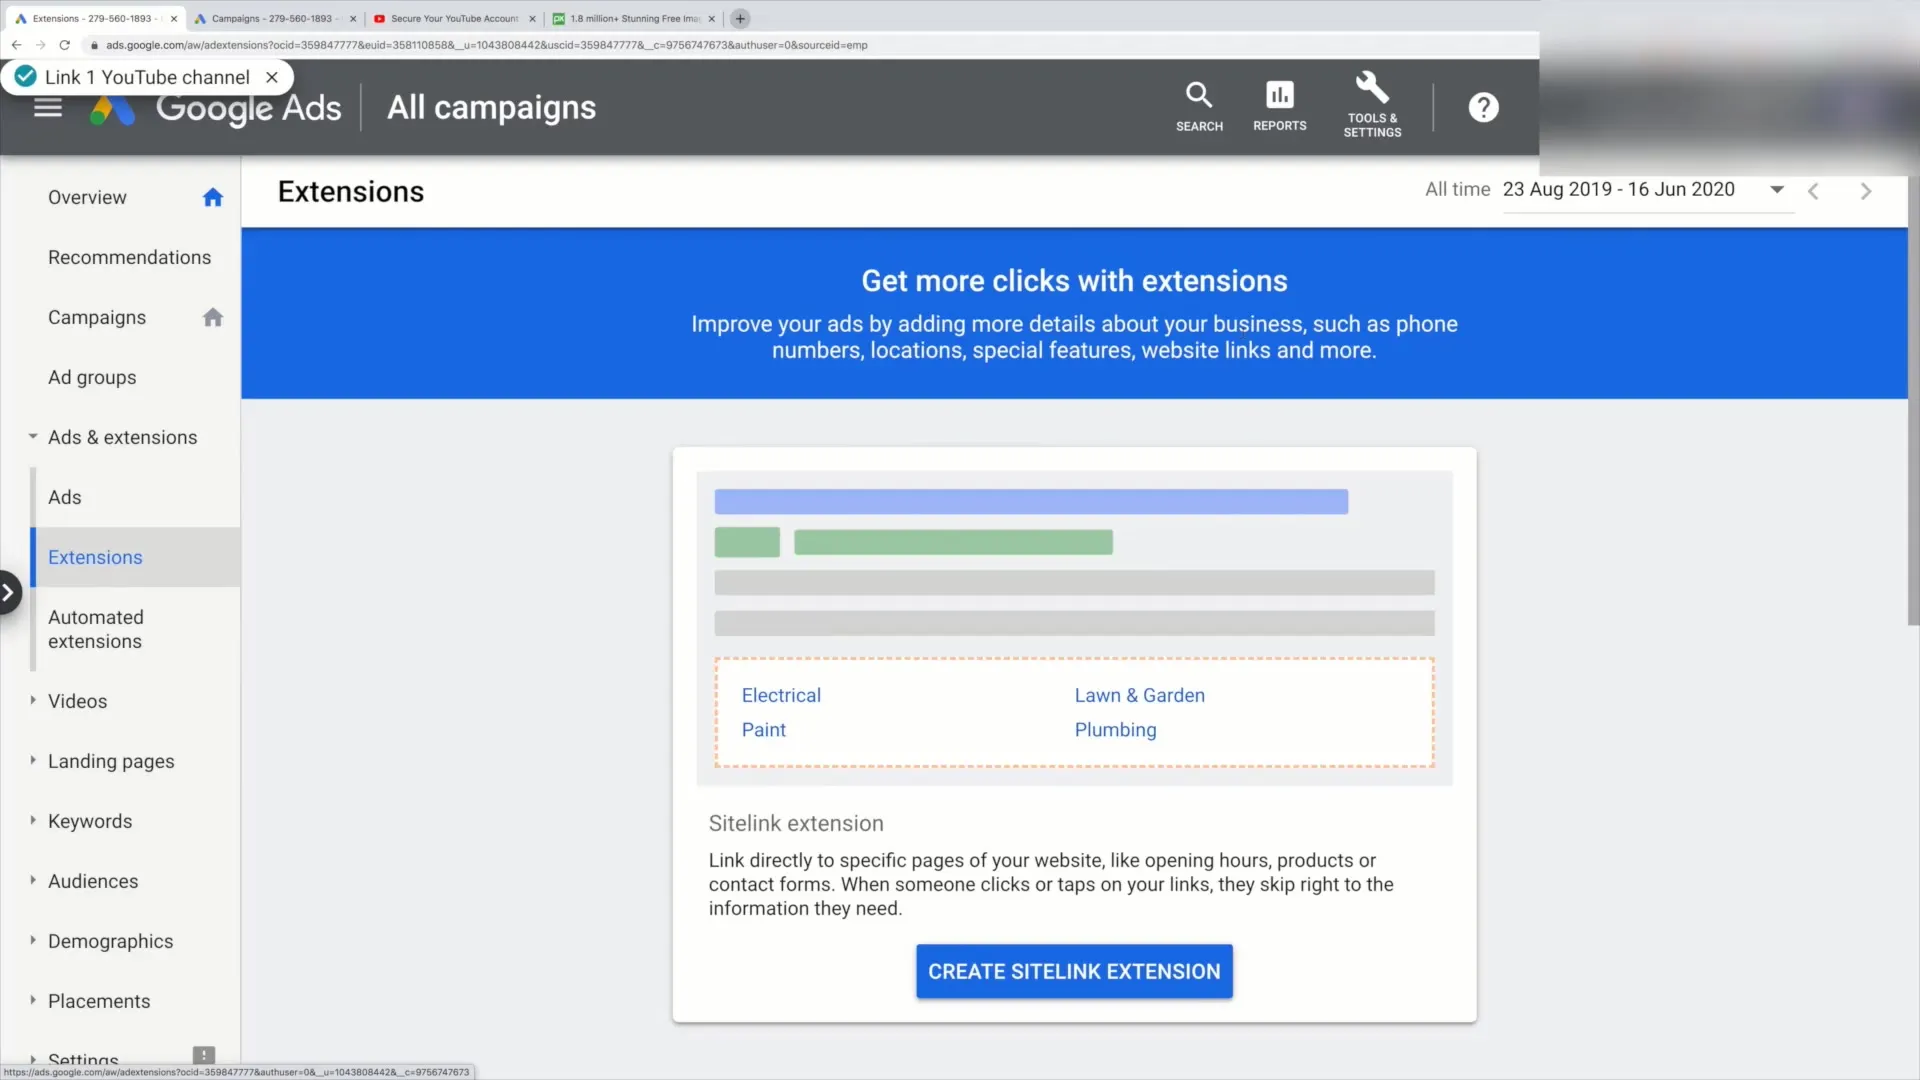Expand the Settings section
Screen dimensions: 1920x1080
tap(32, 1059)
